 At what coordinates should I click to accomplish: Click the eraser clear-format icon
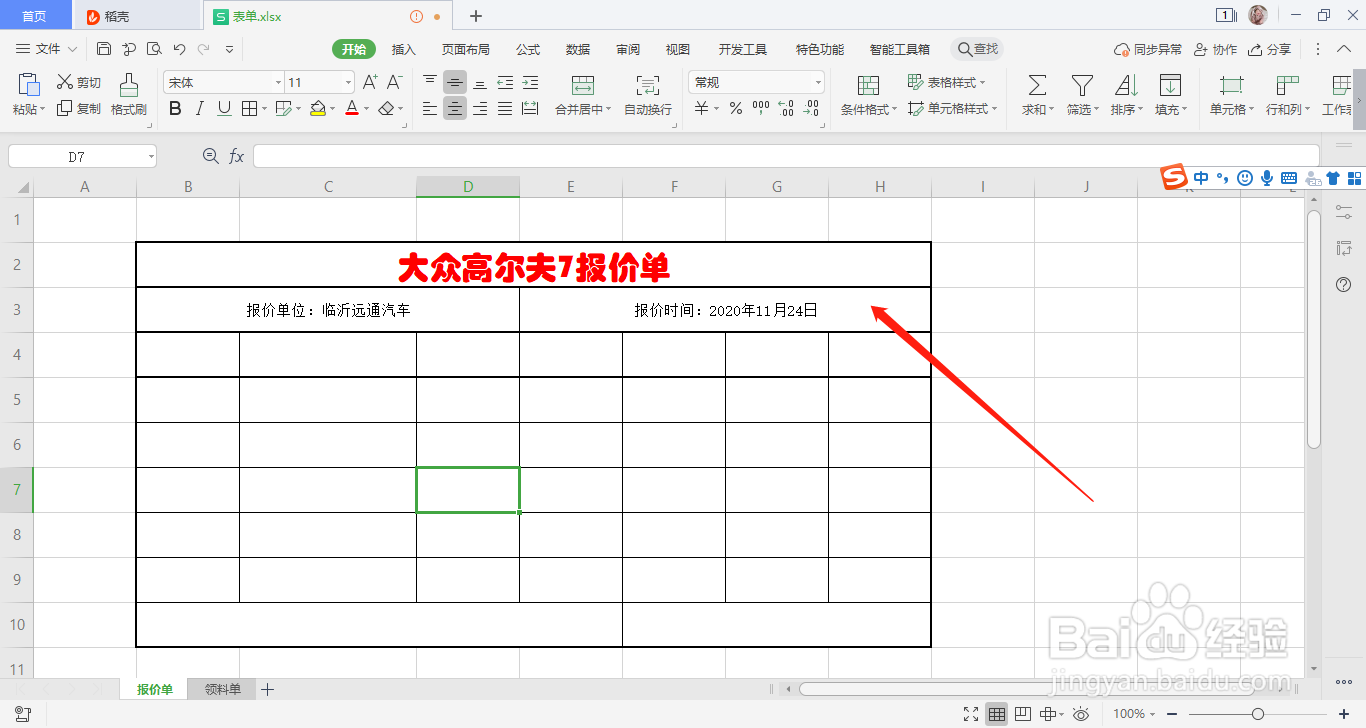(387, 108)
